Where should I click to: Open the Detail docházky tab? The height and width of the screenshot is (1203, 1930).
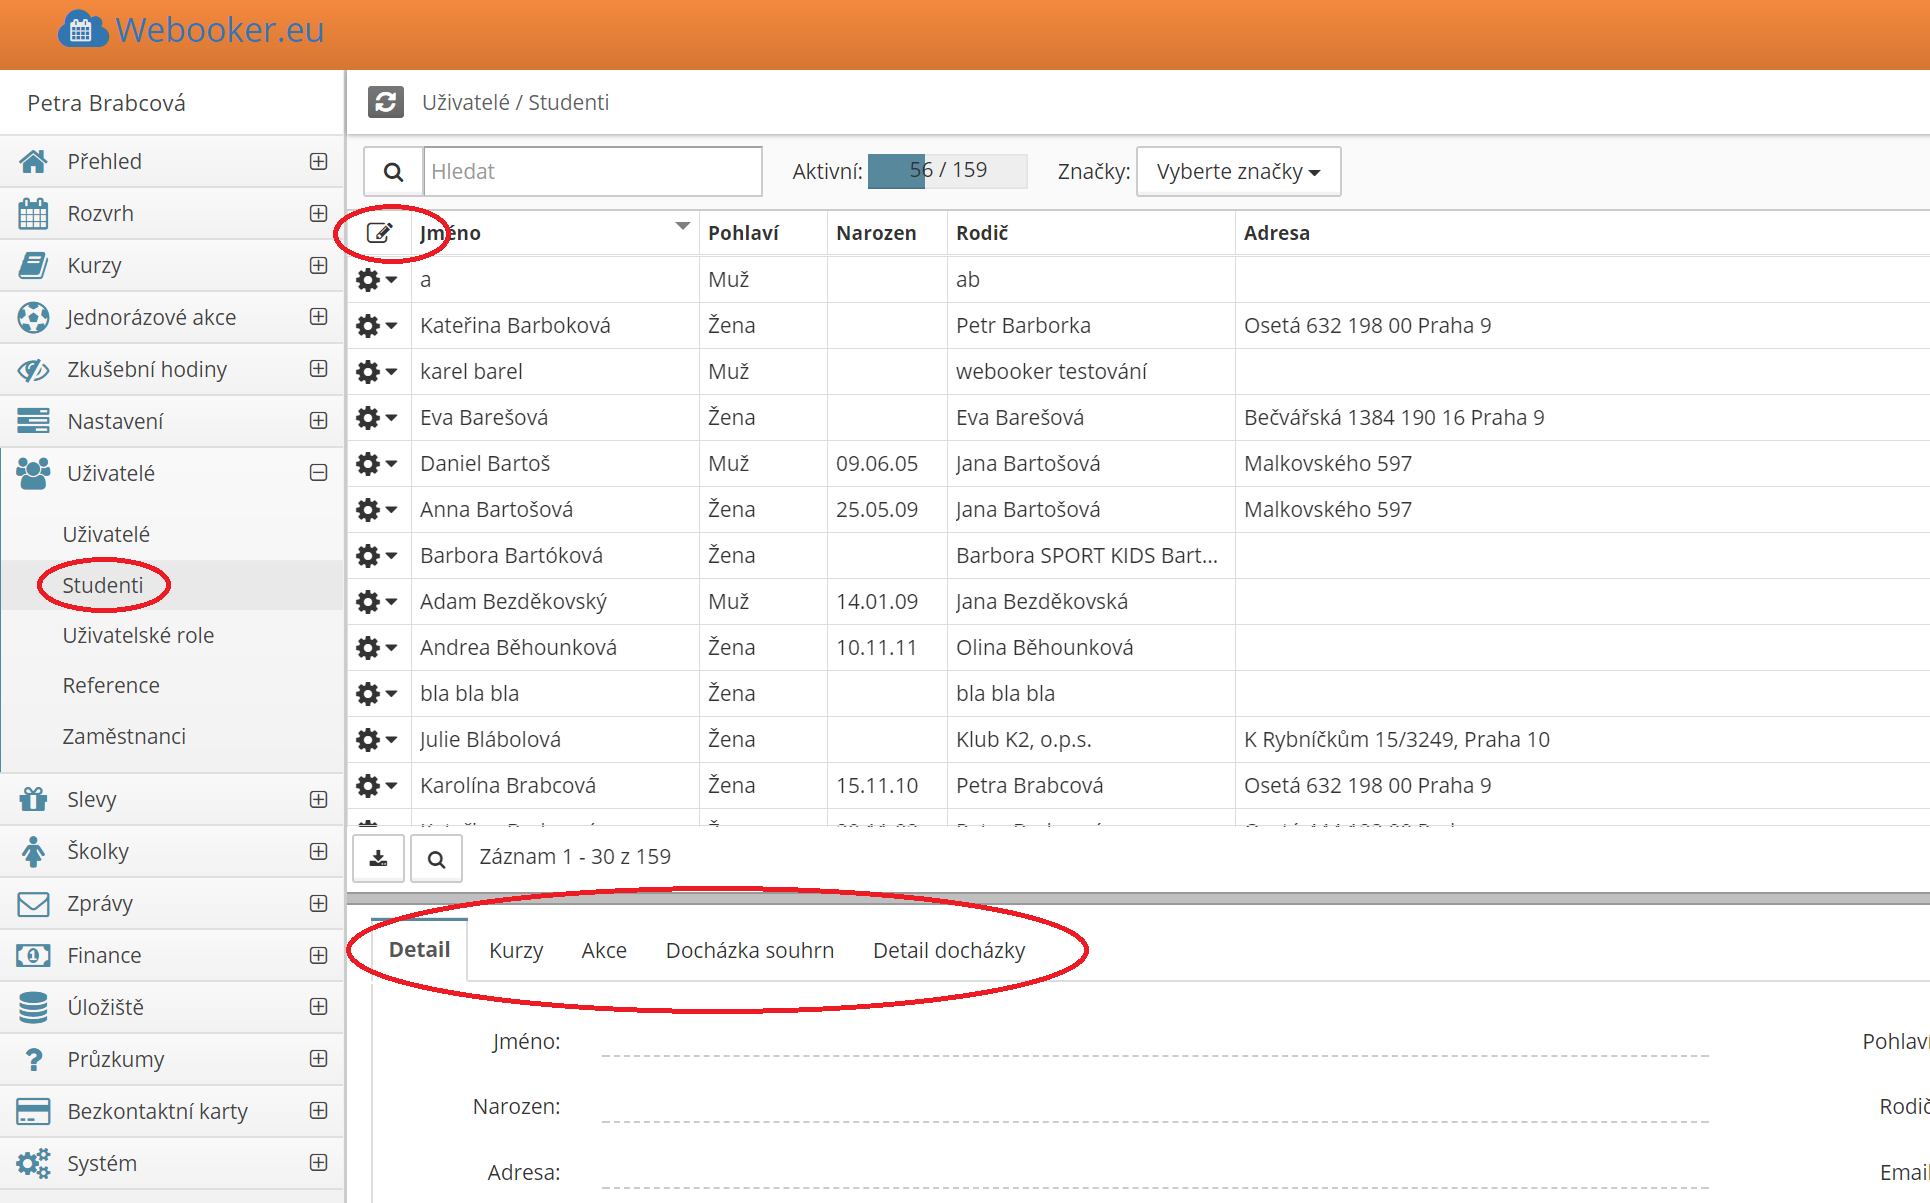click(948, 950)
